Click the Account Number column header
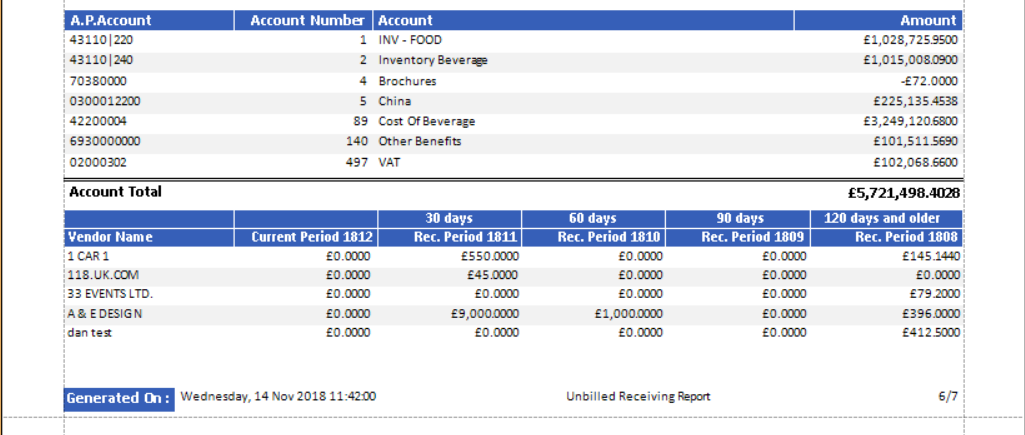 307,20
